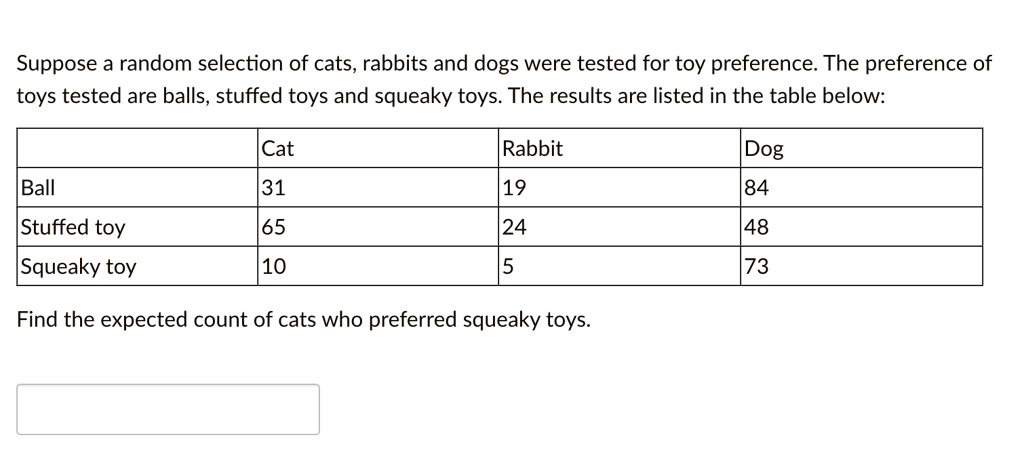The height and width of the screenshot is (465, 1024).
Task: Click the cell with value 73
Action: pos(861,266)
